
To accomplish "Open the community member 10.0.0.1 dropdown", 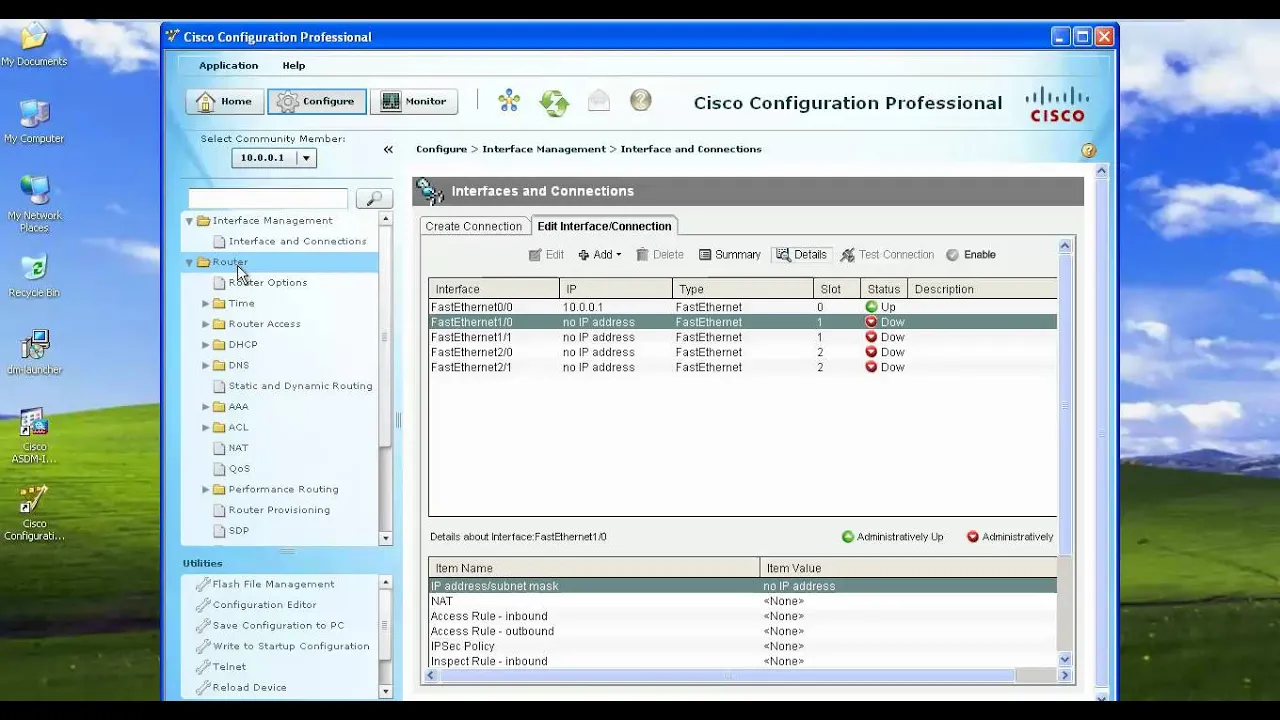I will (x=306, y=158).
